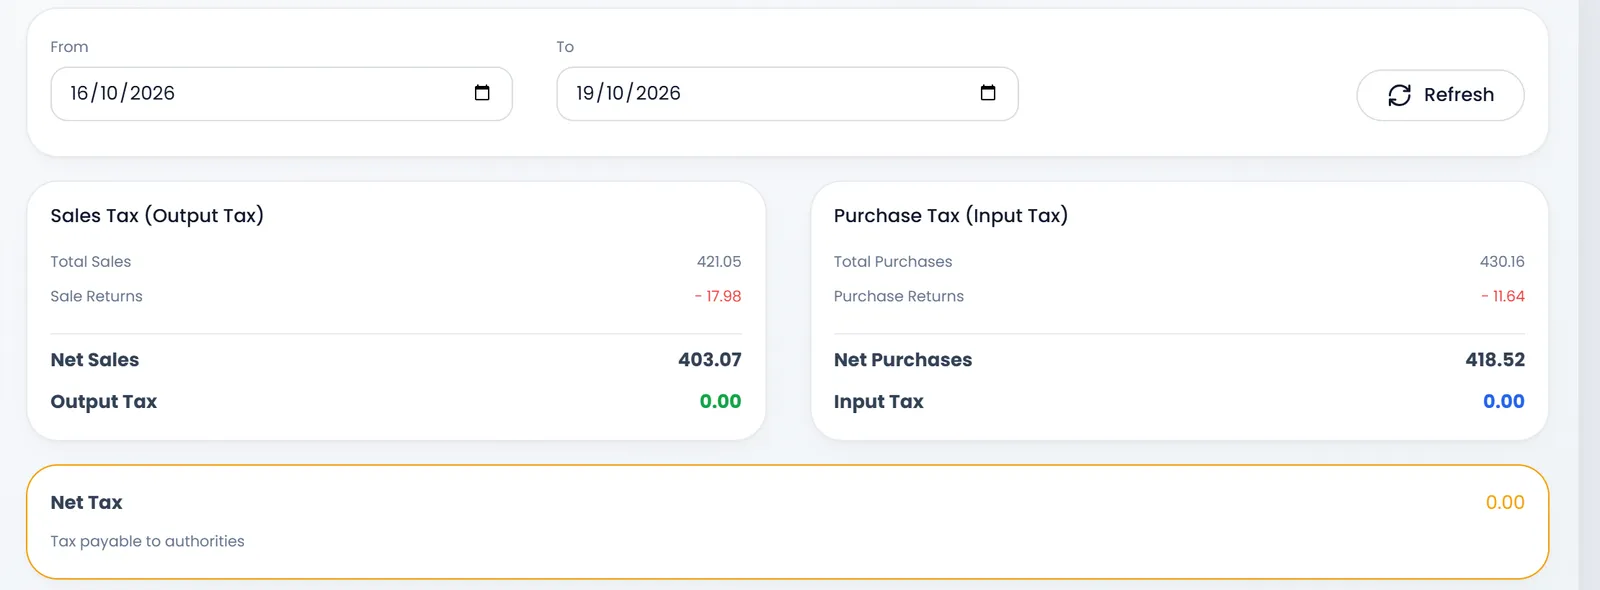Screen dimensions: 1600x590
Task: Click the Purchase Returns label
Action: (x=899, y=296)
